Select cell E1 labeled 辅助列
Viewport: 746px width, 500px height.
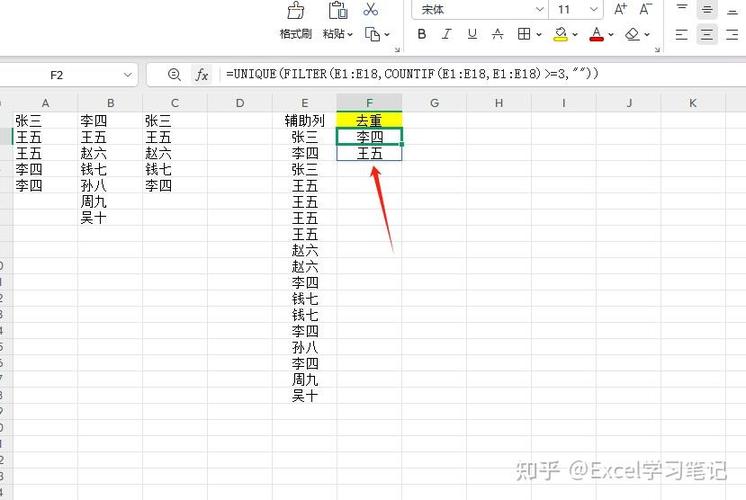pyautogui.click(x=304, y=120)
